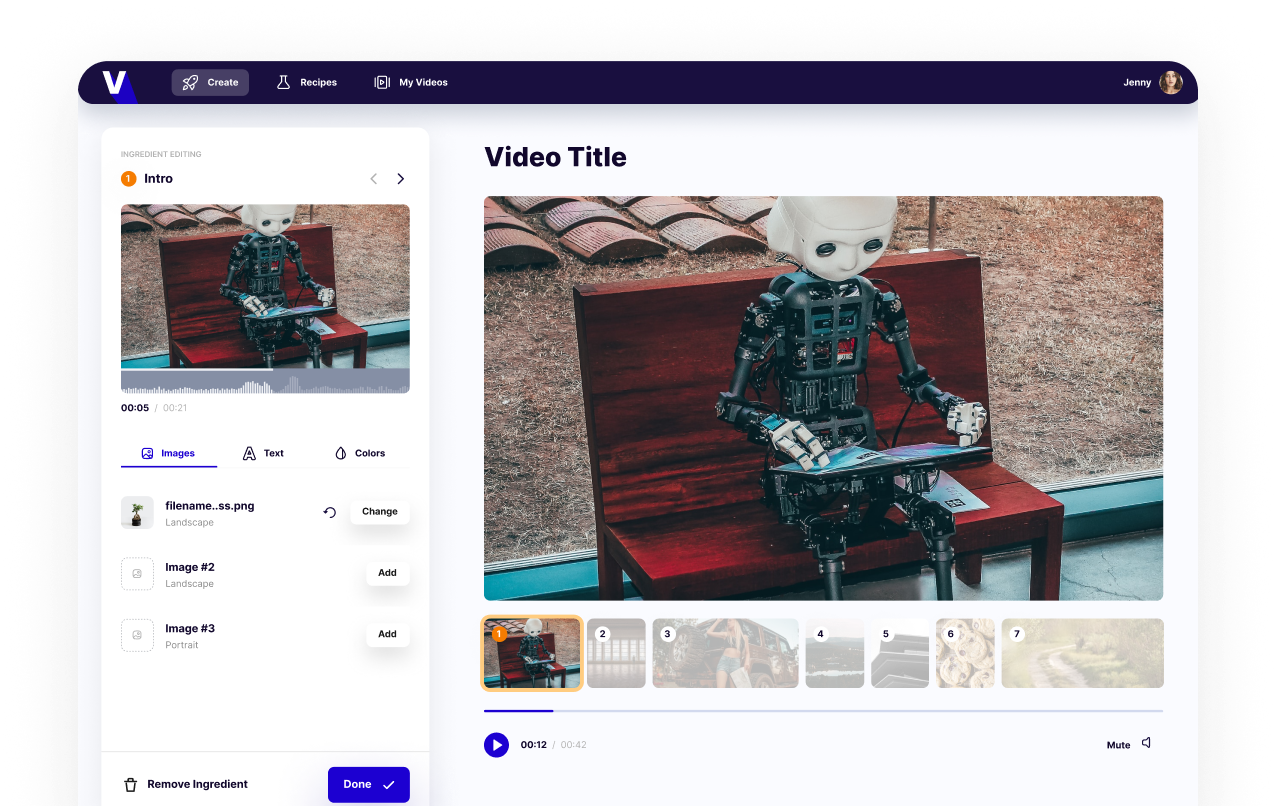
Task: Open Jenny's profile avatar
Action: coord(1171,82)
